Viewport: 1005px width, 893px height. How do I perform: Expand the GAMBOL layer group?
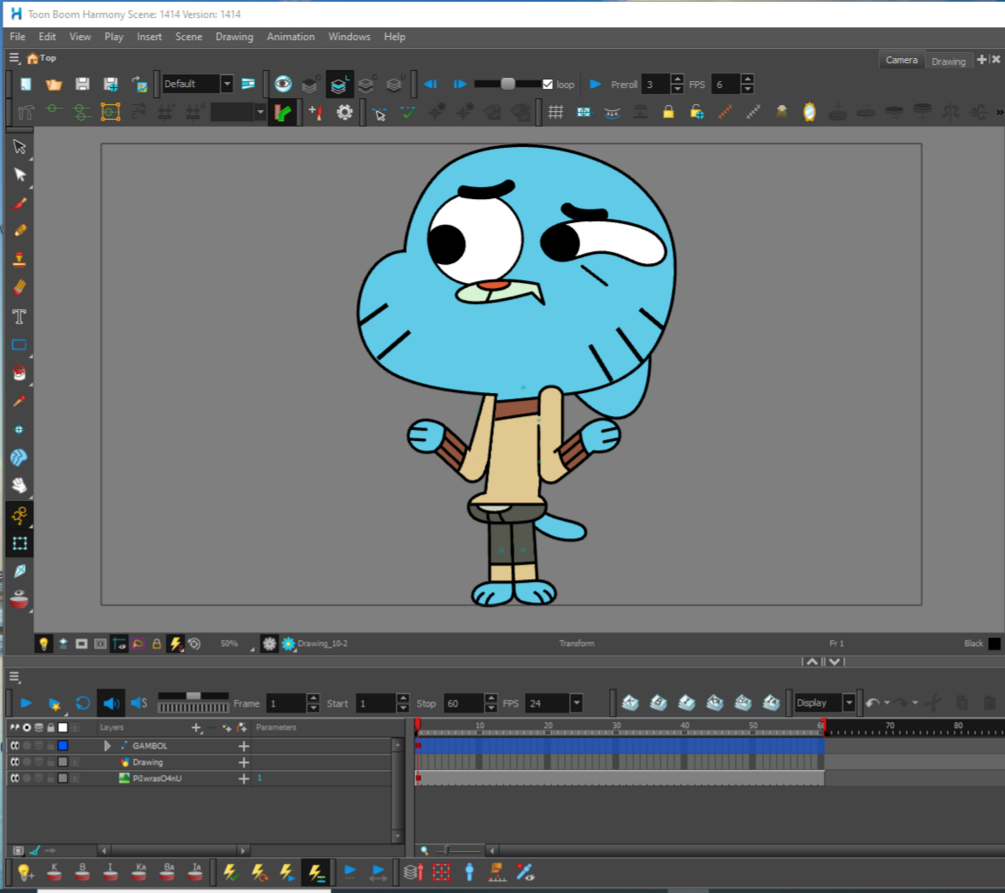click(x=107, y=746)
